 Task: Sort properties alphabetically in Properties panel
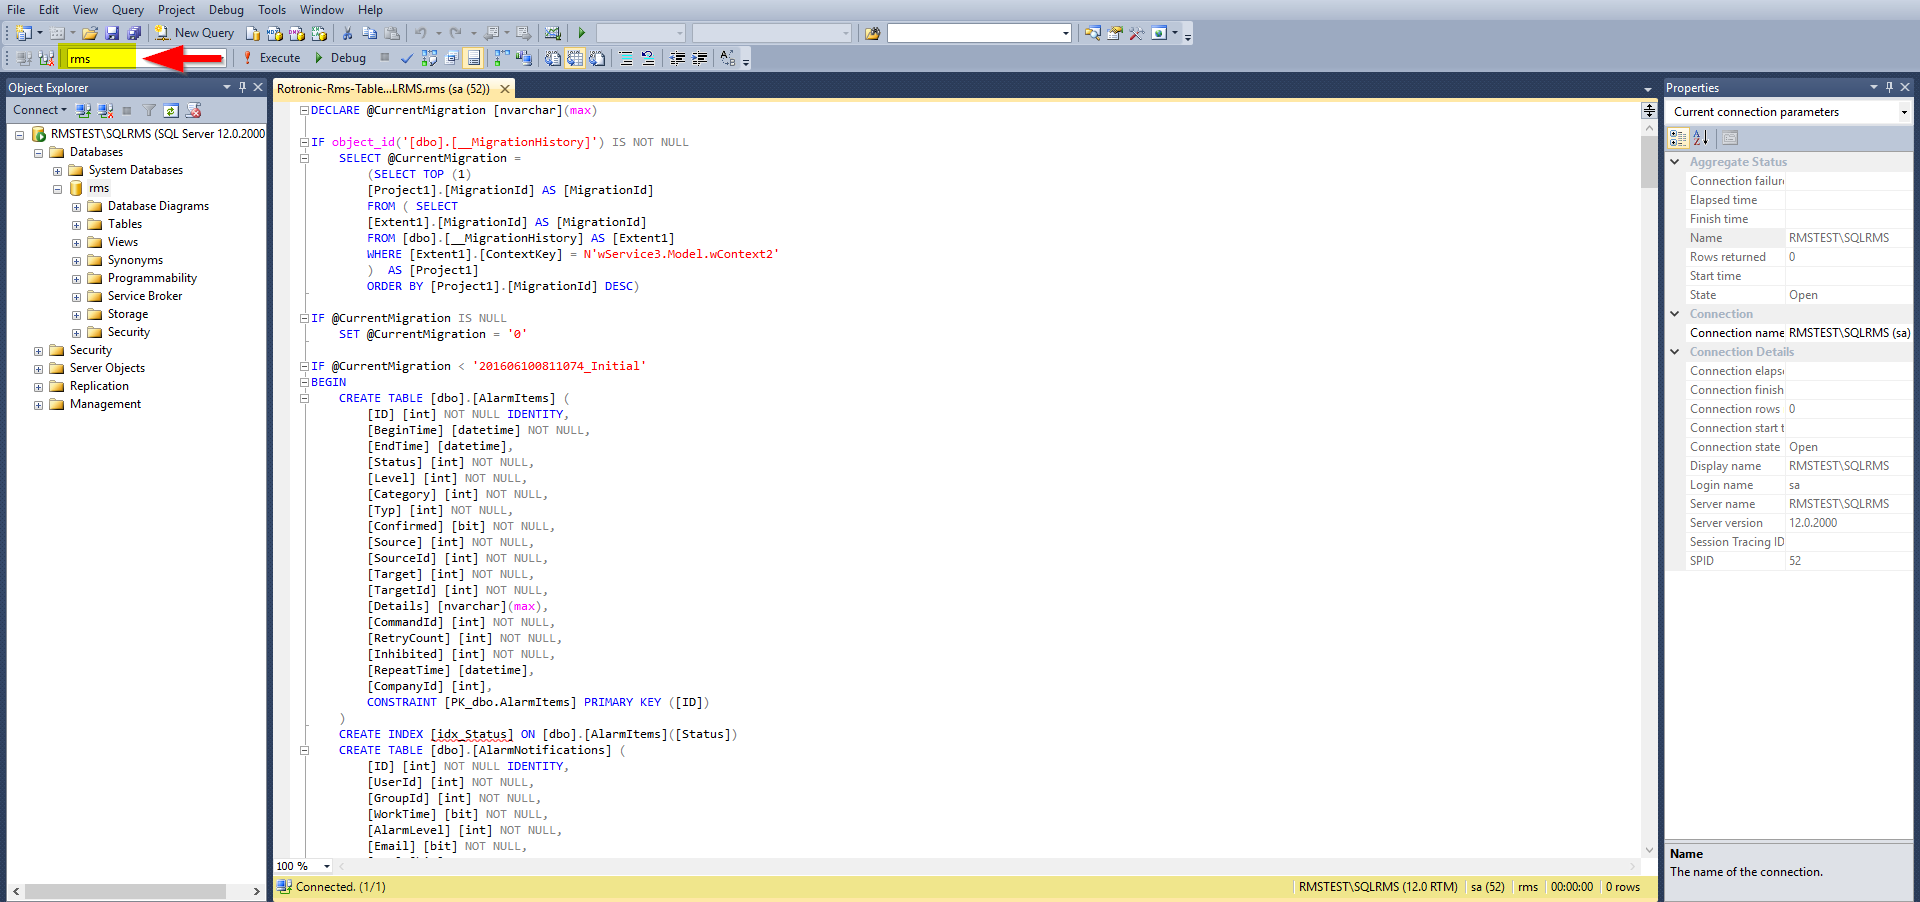coord(1701,138)
